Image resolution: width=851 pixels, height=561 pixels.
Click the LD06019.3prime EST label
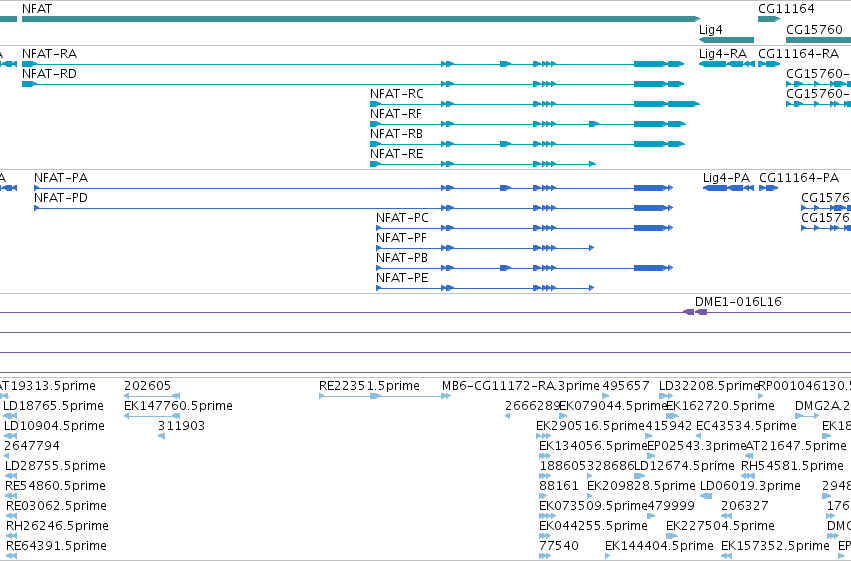tap(750, 487)
